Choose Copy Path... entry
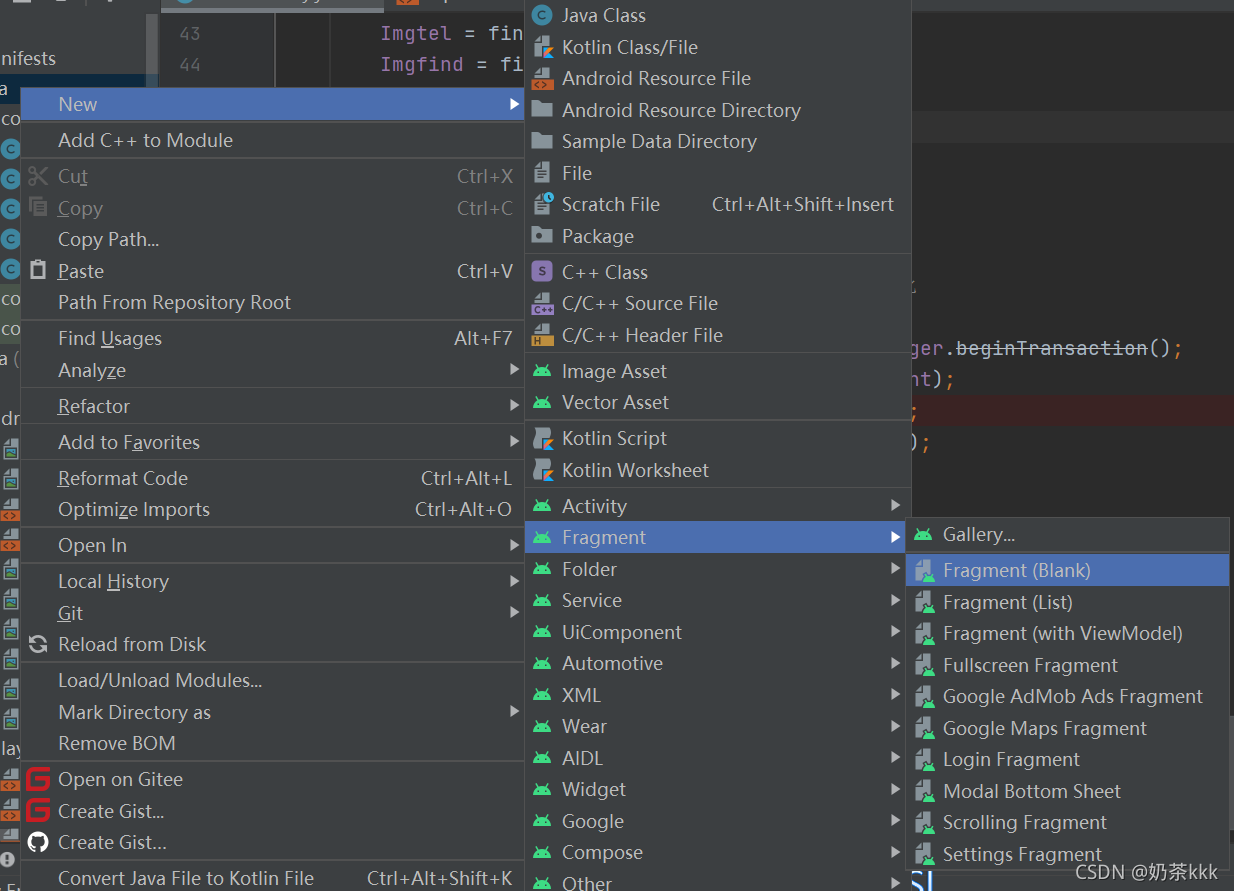 pos(272,239)
